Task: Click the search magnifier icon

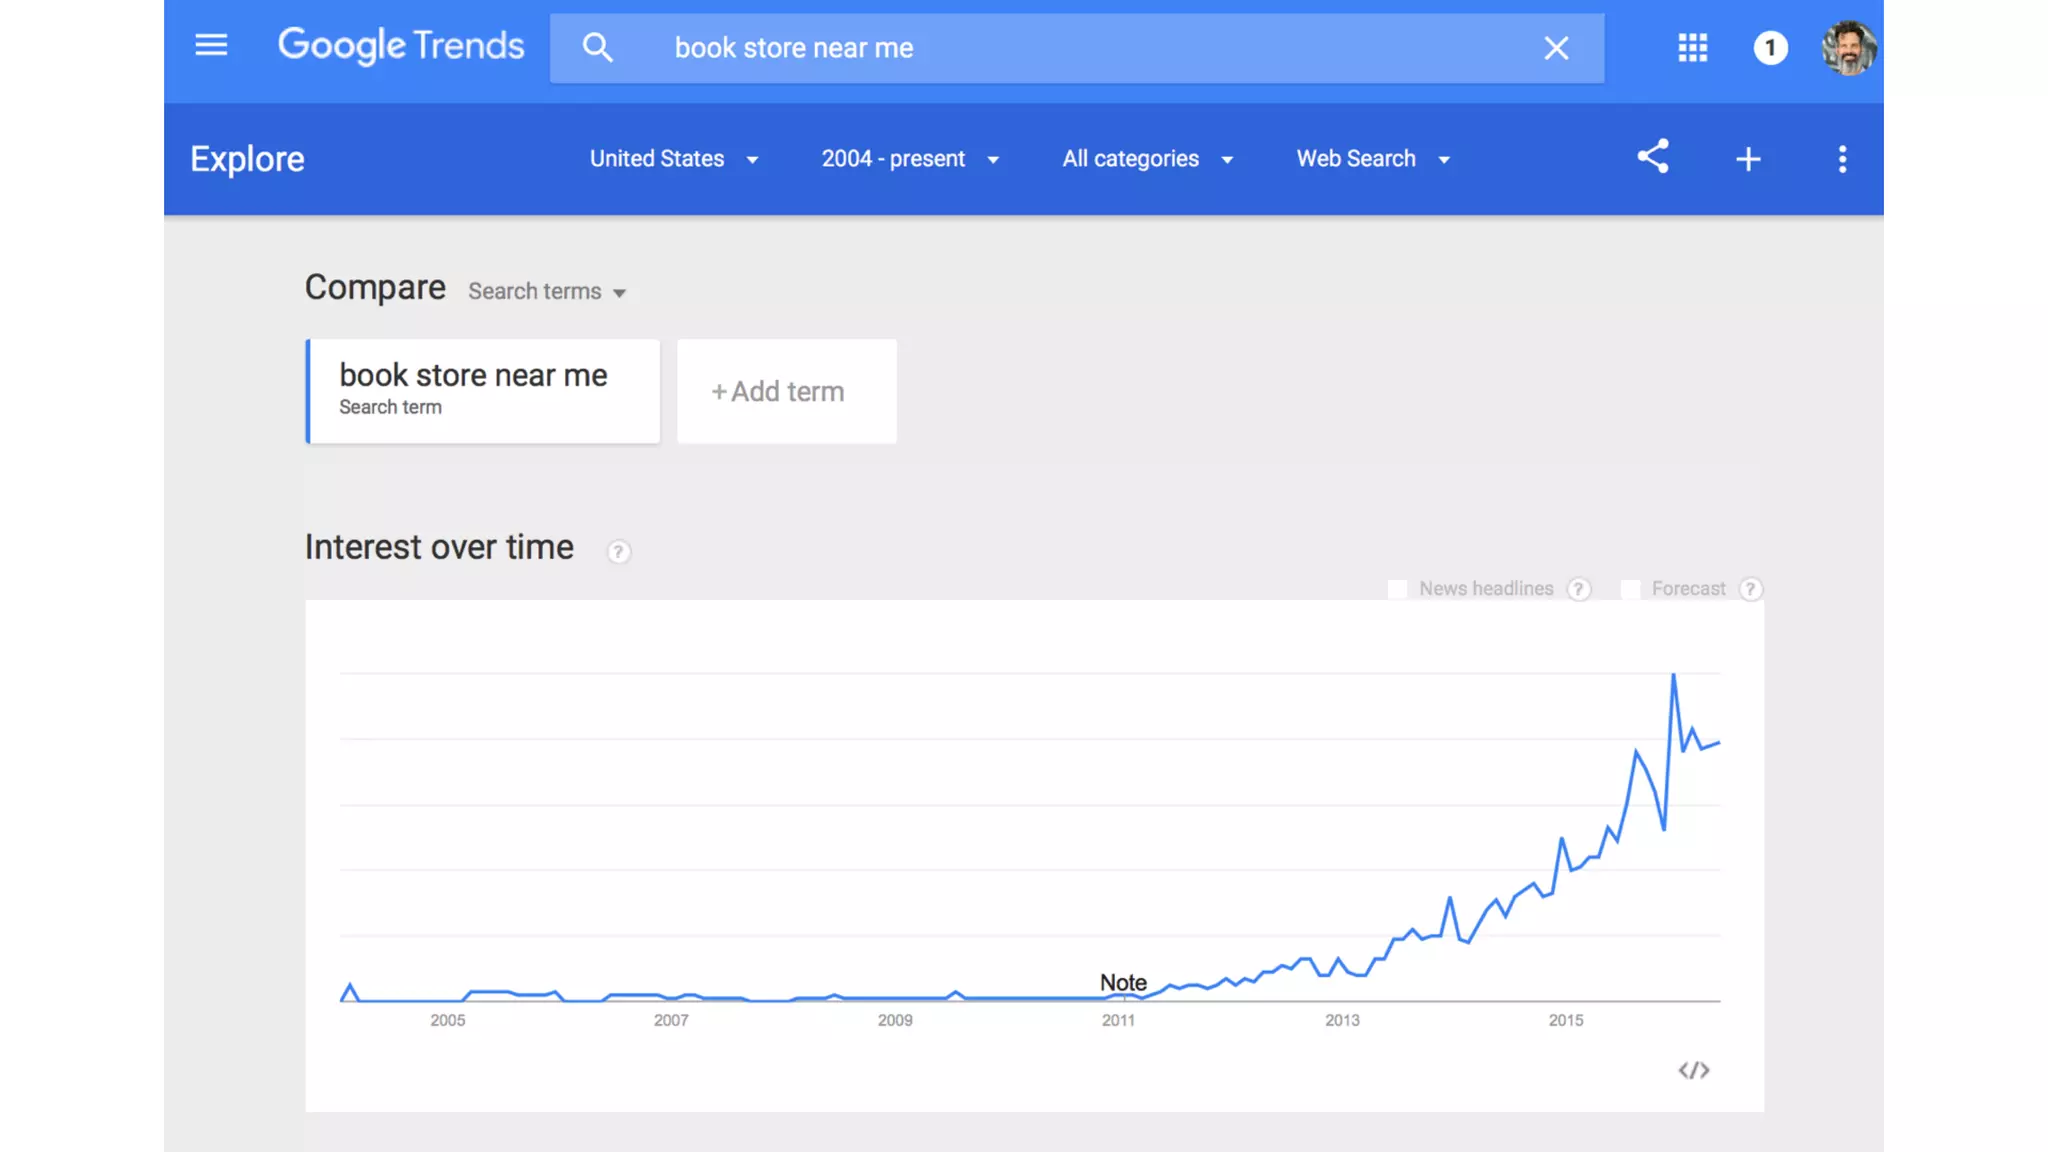Action: tap(597, 47)
